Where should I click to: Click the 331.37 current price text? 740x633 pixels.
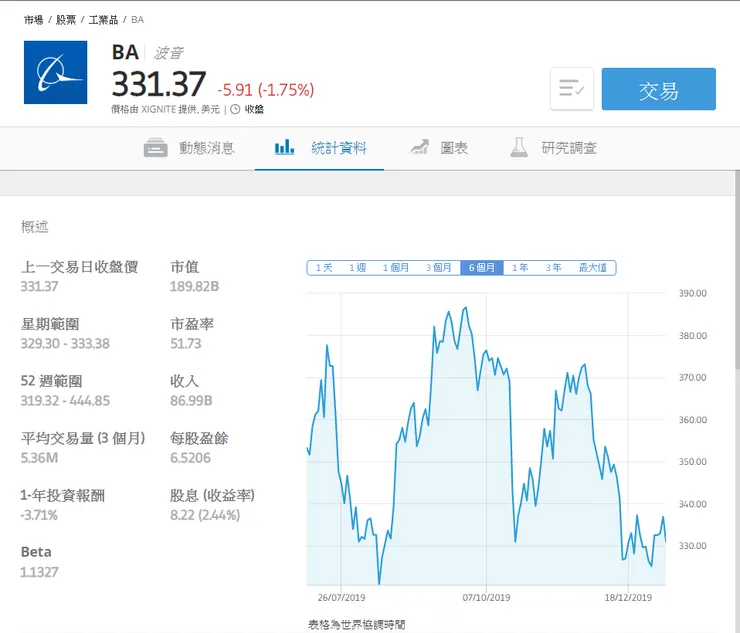[x=159, y=84]
